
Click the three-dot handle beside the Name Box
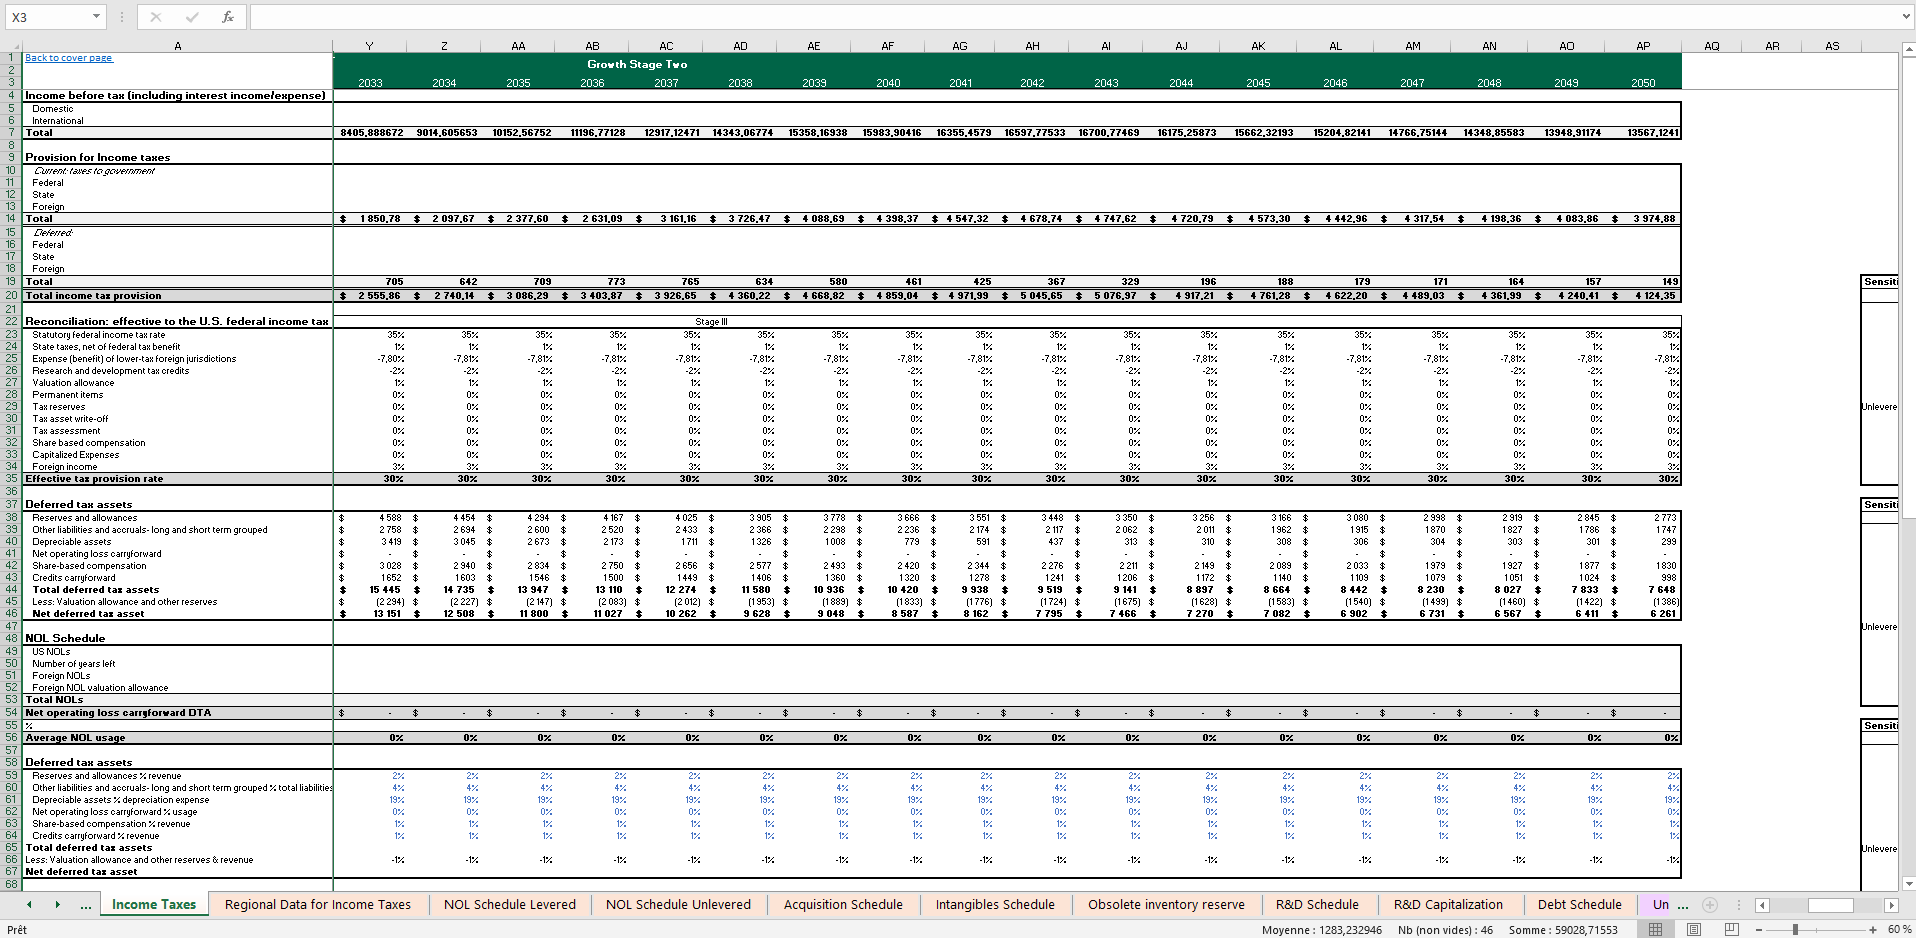(122, 17)
